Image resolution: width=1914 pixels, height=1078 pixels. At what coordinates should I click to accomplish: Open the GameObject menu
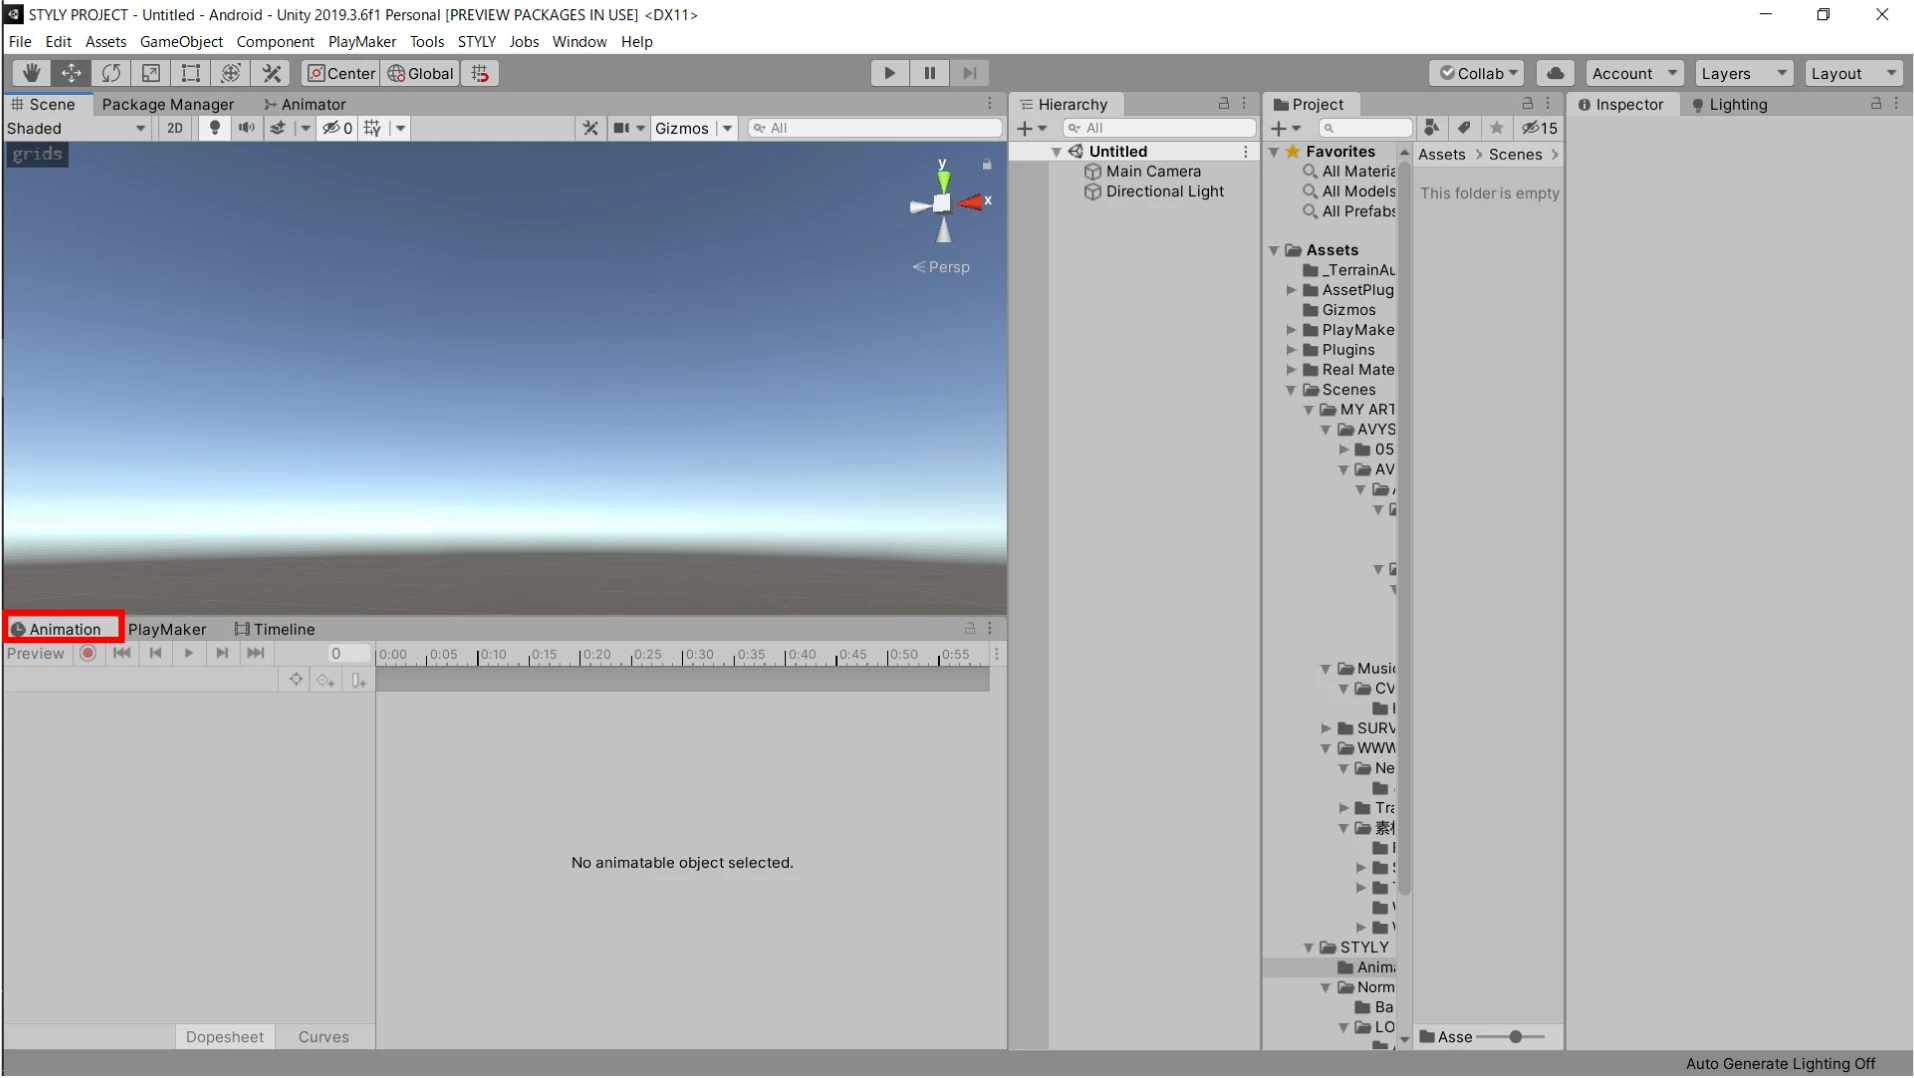click(x=181, y=42)
